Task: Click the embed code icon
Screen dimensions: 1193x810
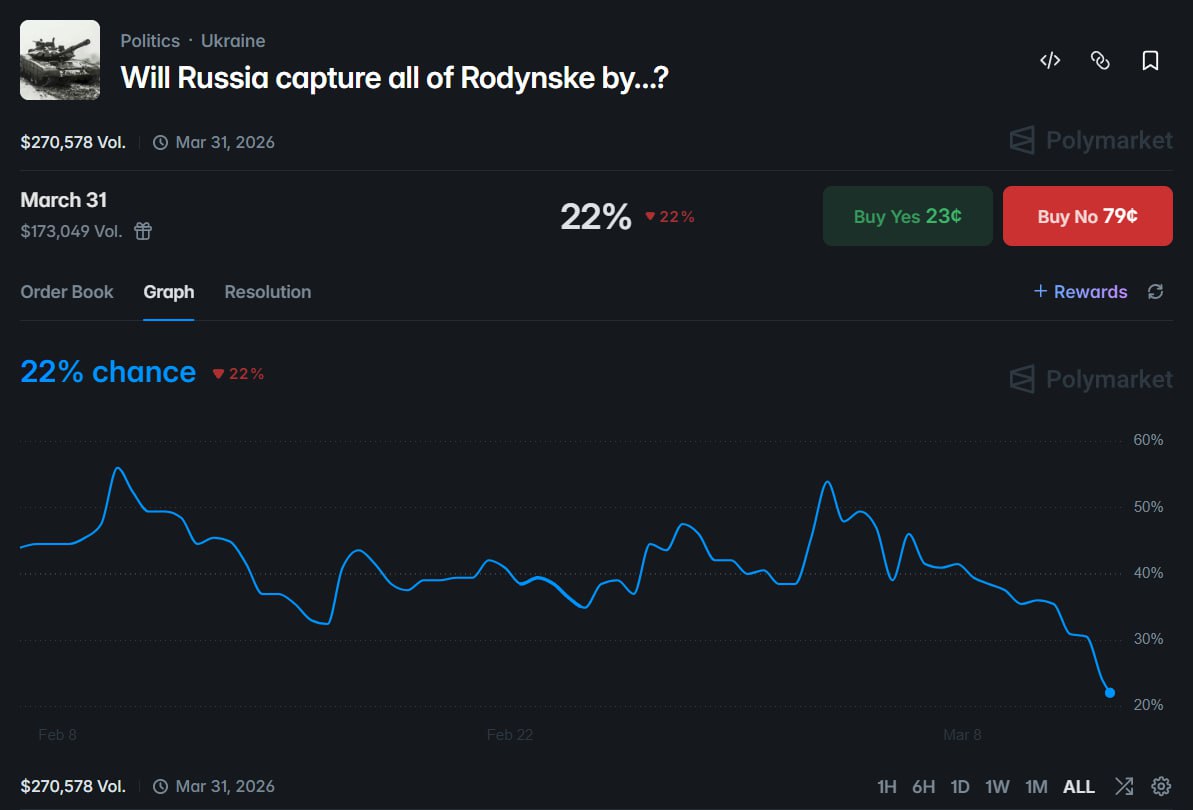Action: pyautogui.click(x=1049, y=60)
